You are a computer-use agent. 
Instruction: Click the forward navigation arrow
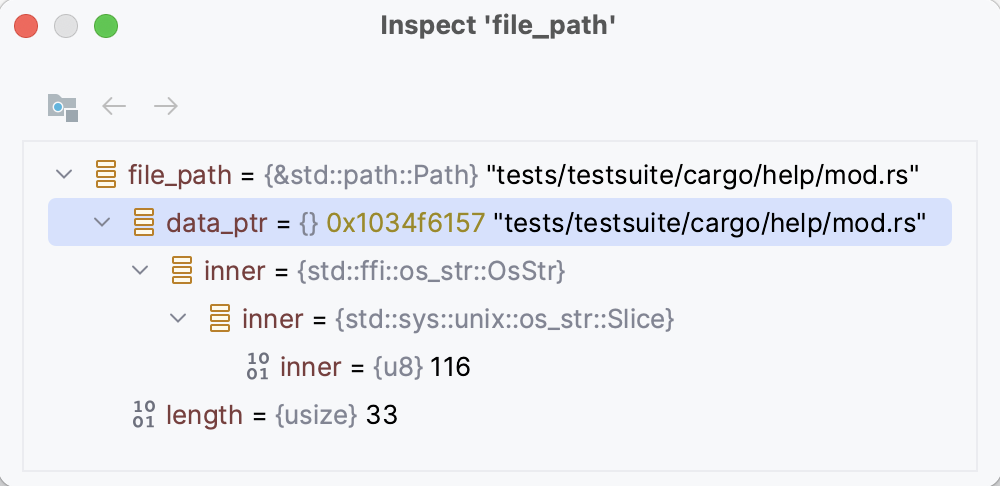click(x=166, y=106)
